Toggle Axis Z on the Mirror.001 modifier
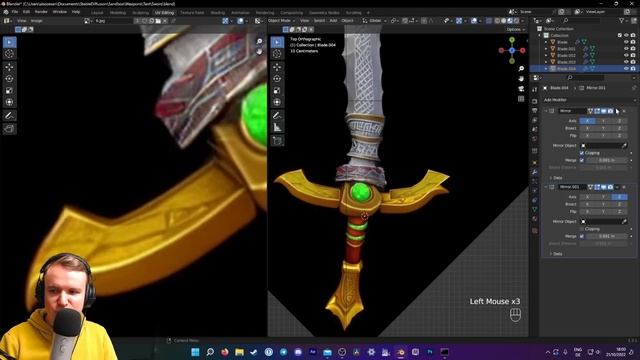This screenshot has height=360, width=640. pos(619,197)
